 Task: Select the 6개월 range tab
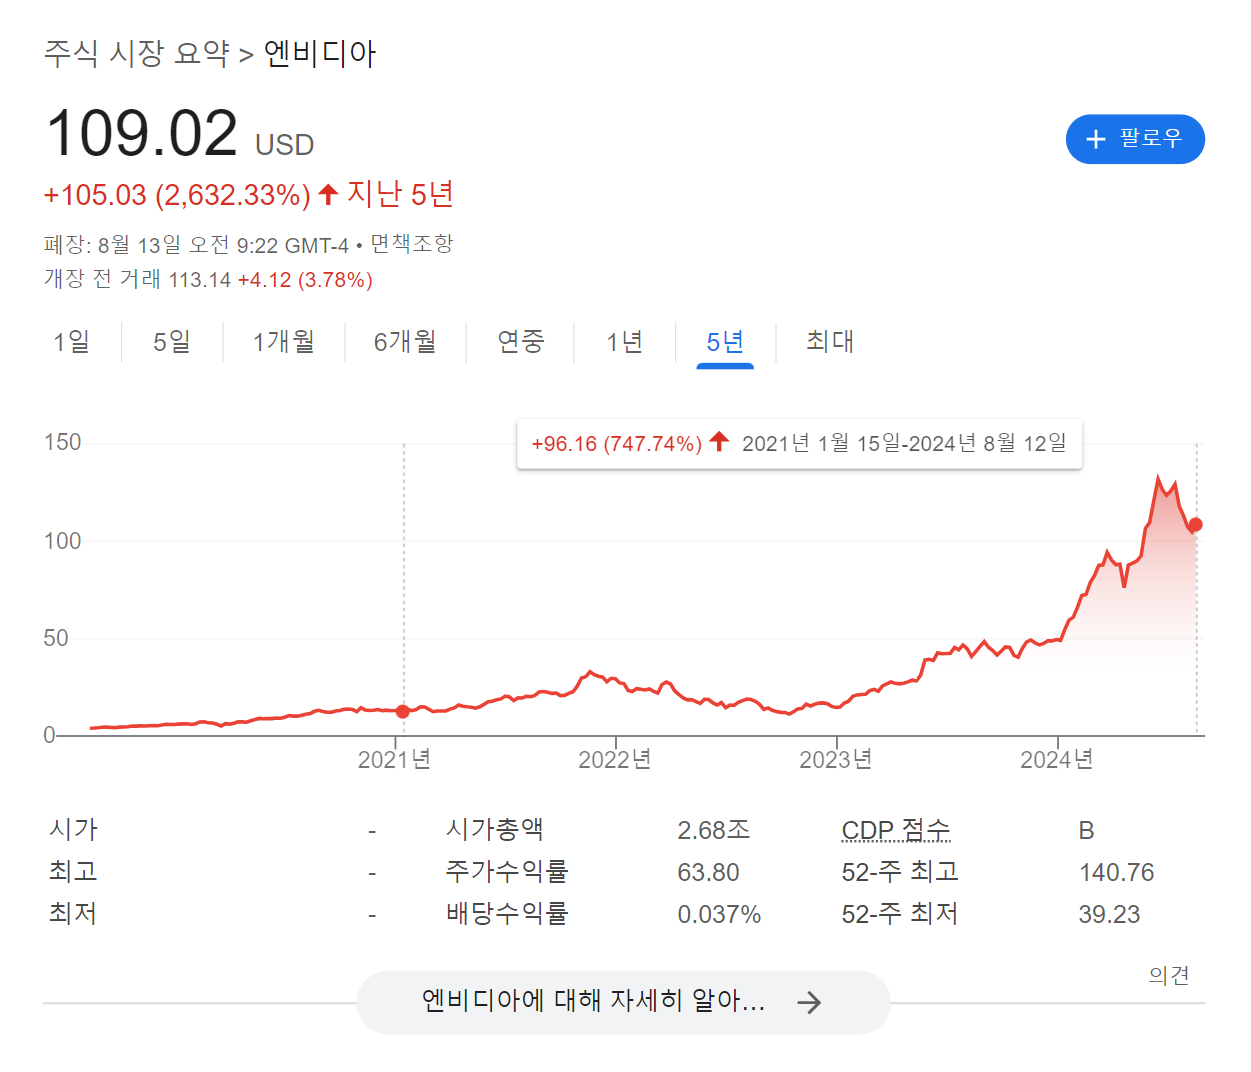[x=405, y=342]
